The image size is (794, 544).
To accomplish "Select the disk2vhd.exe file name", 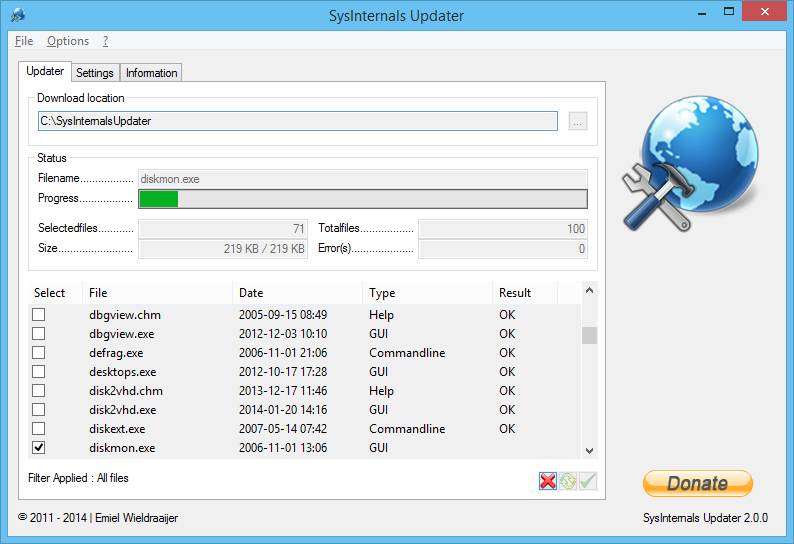I will 123,410.
